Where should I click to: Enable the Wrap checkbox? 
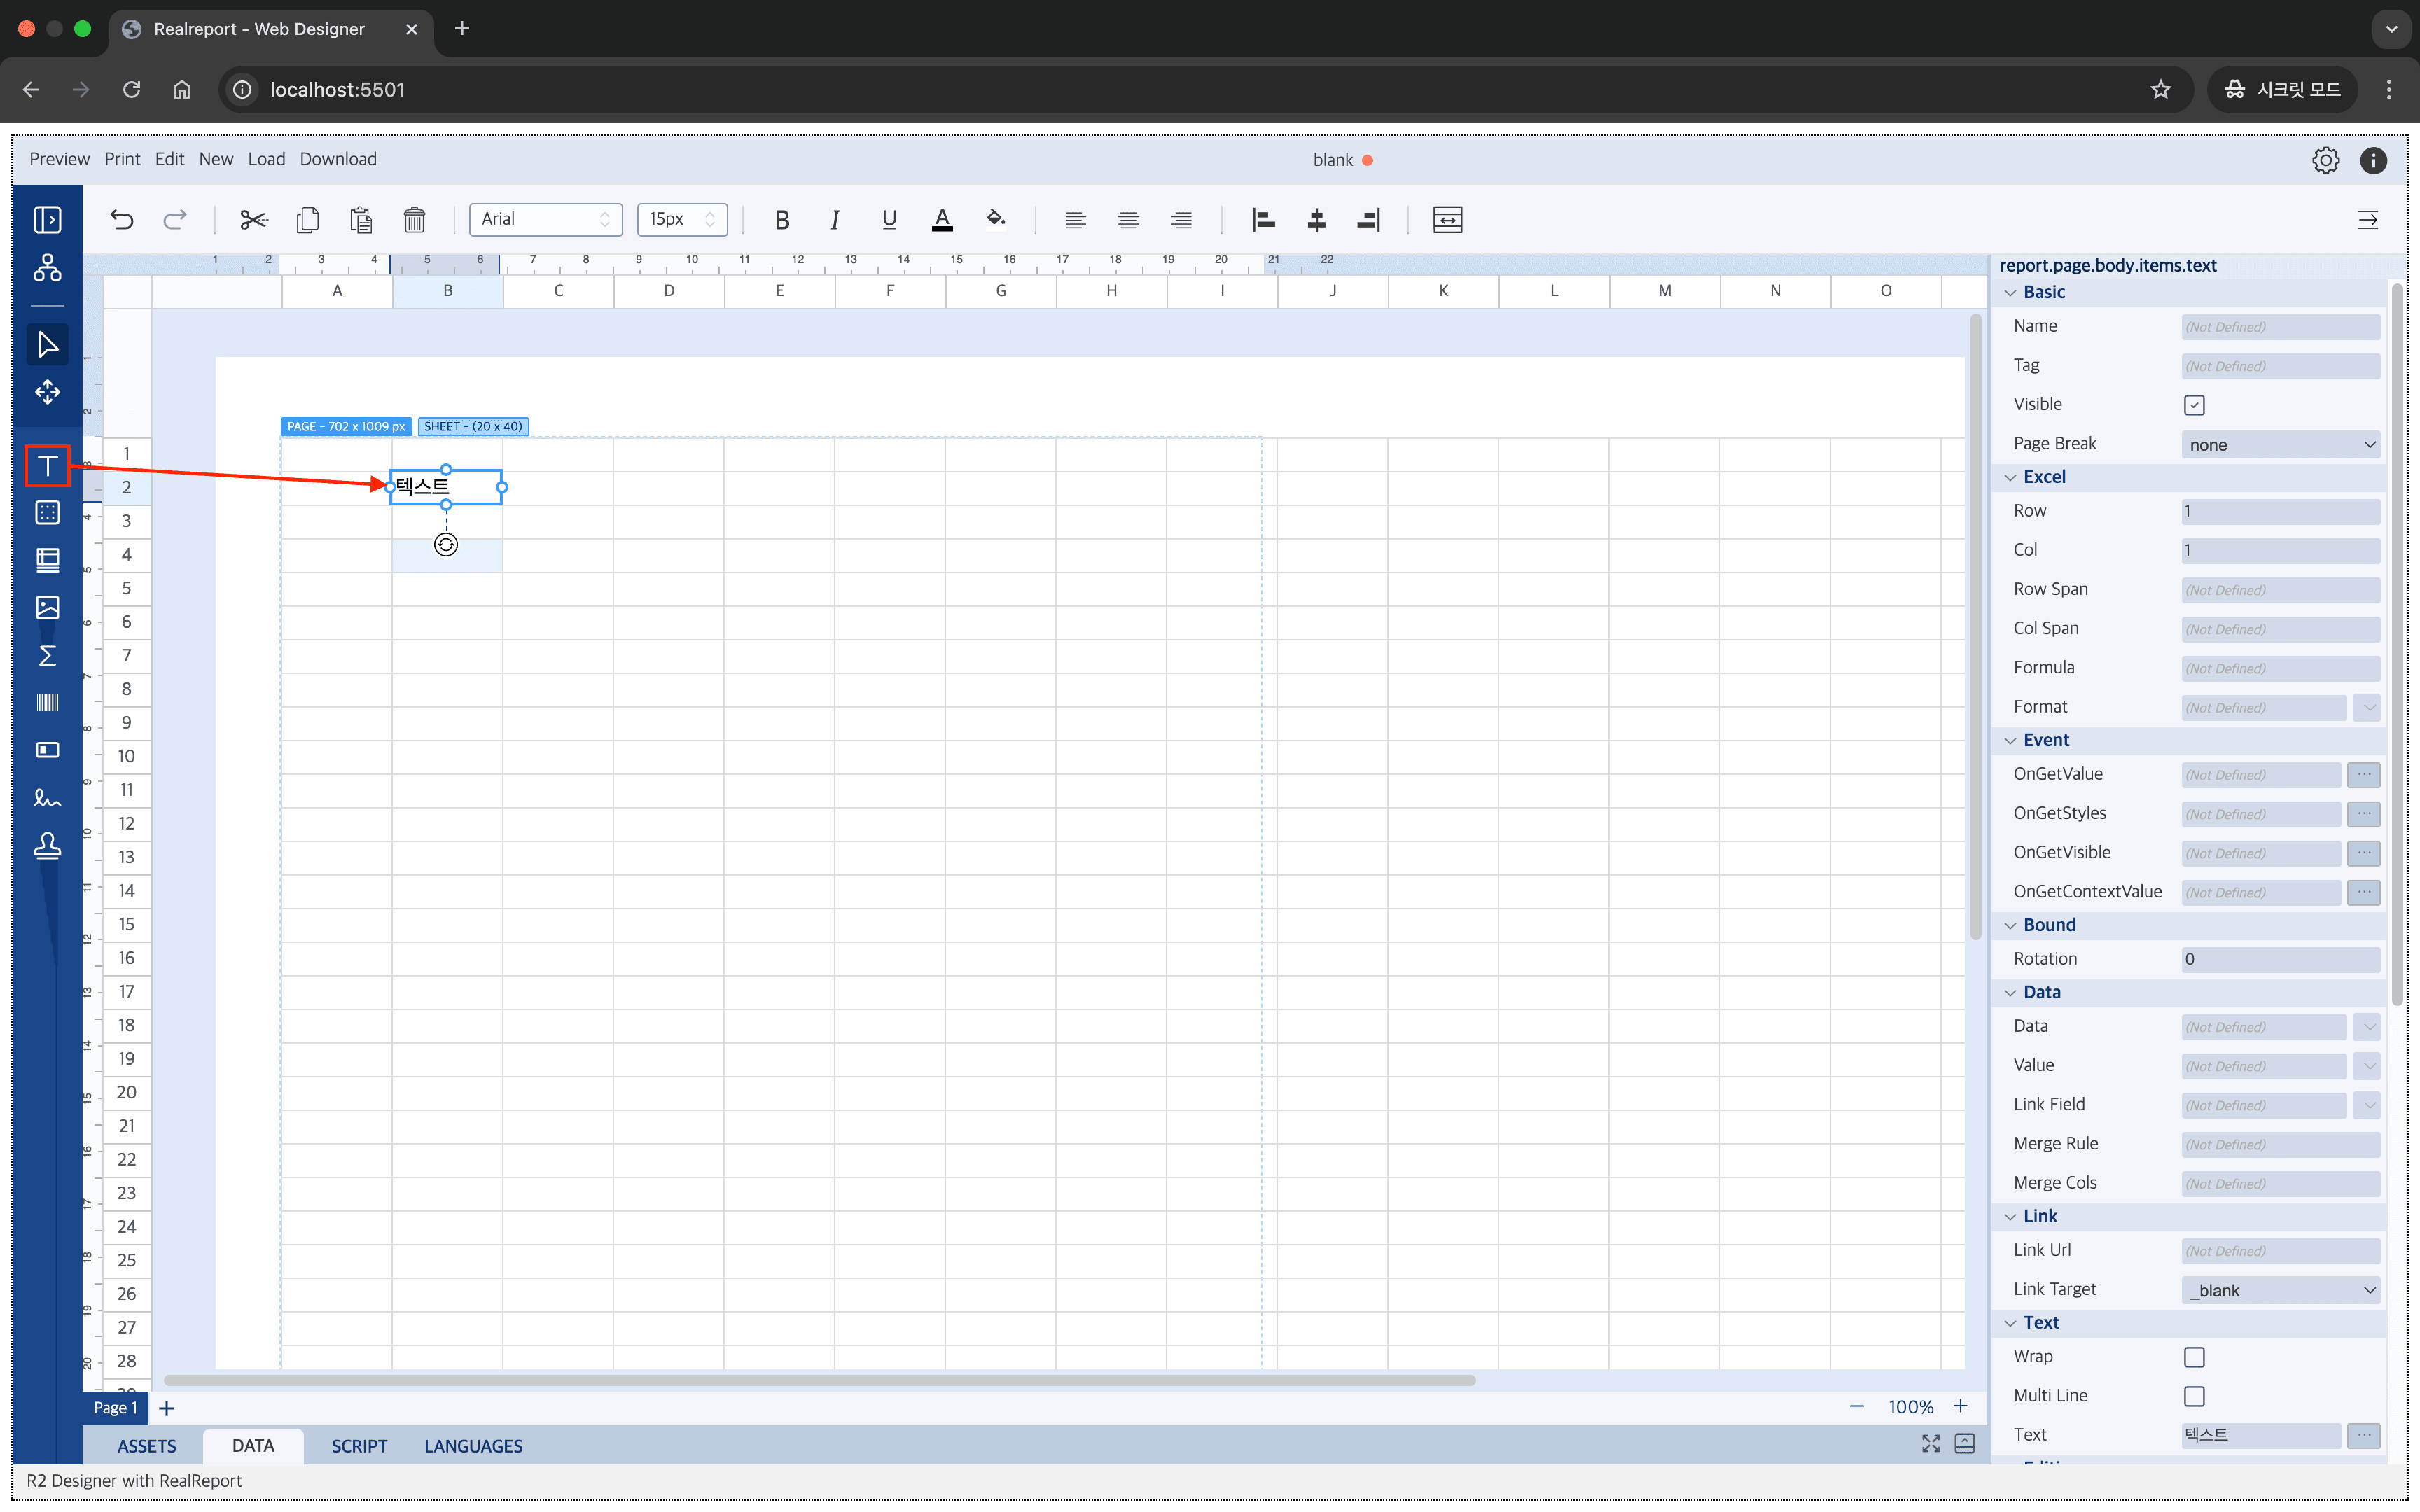coord(2194,1357)
